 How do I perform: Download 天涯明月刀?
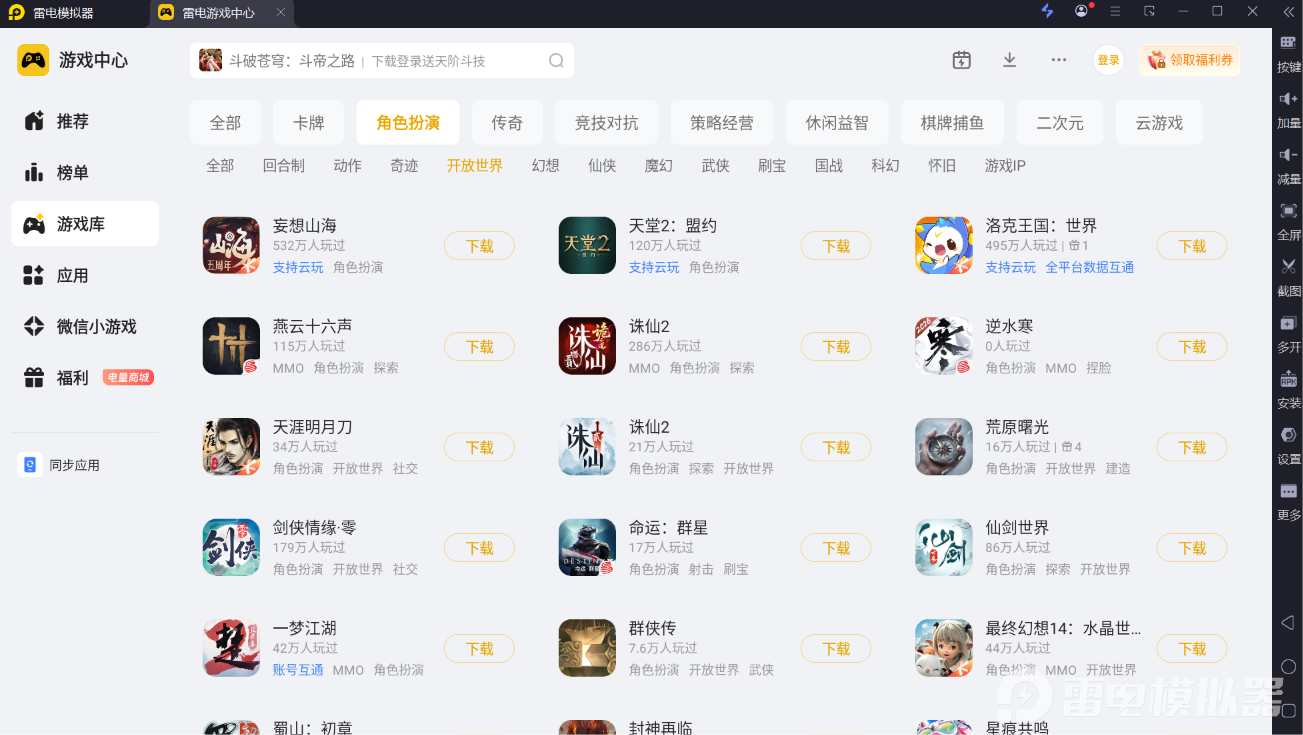(x=480, y=447)
